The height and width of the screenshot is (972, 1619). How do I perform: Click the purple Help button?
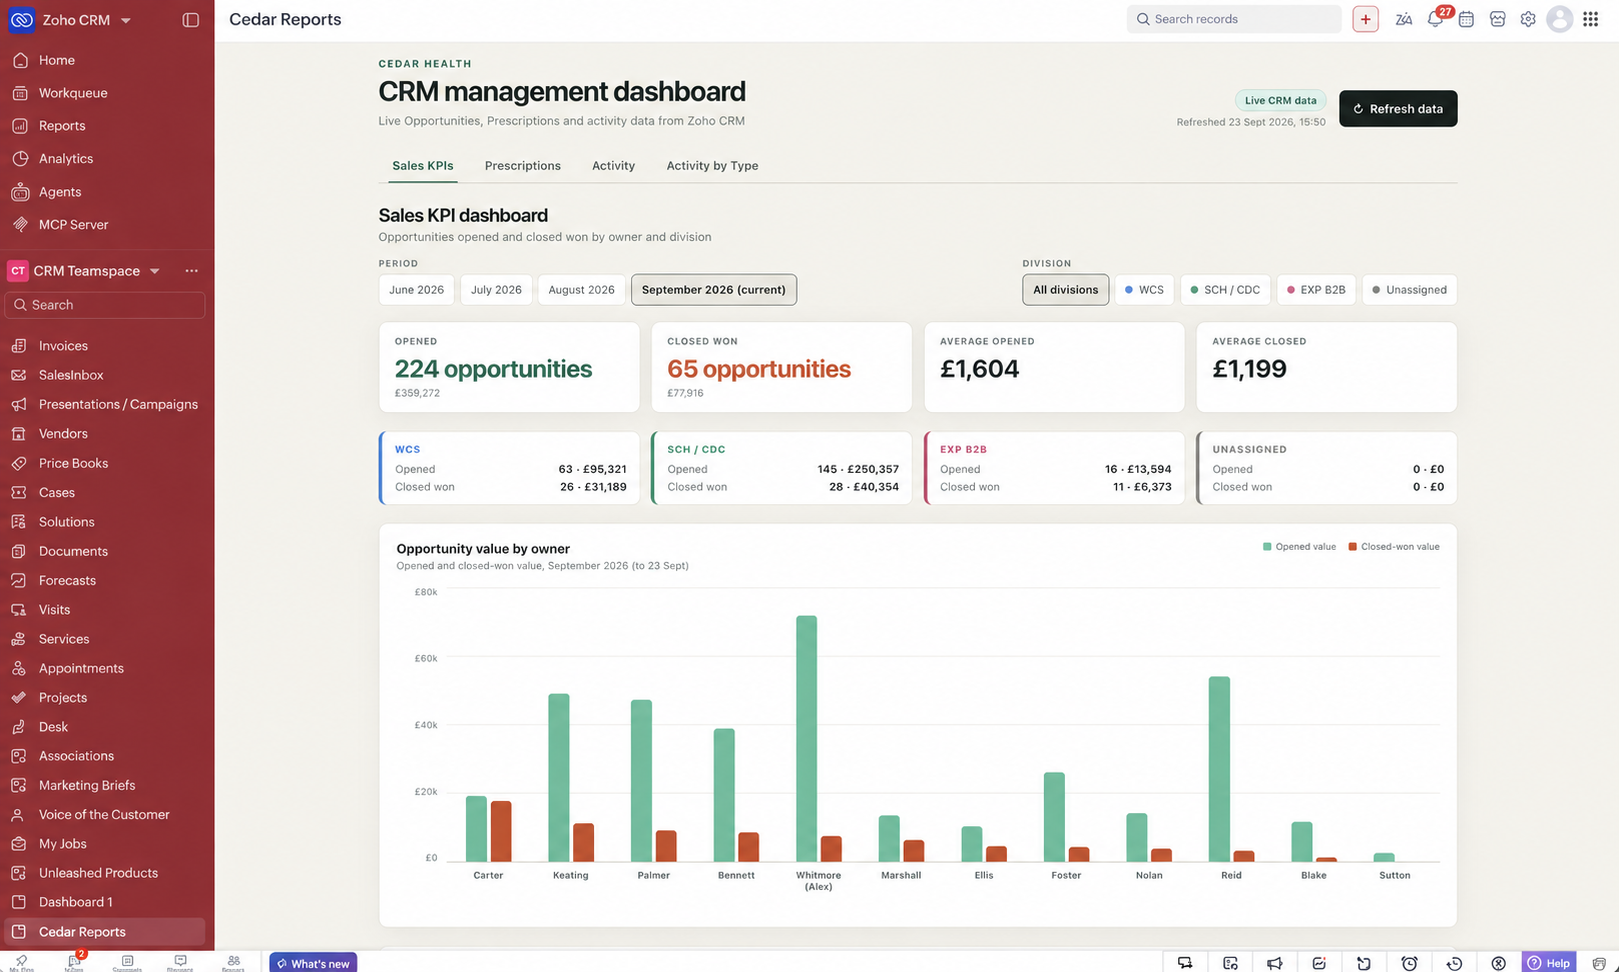coord(1548,963)
